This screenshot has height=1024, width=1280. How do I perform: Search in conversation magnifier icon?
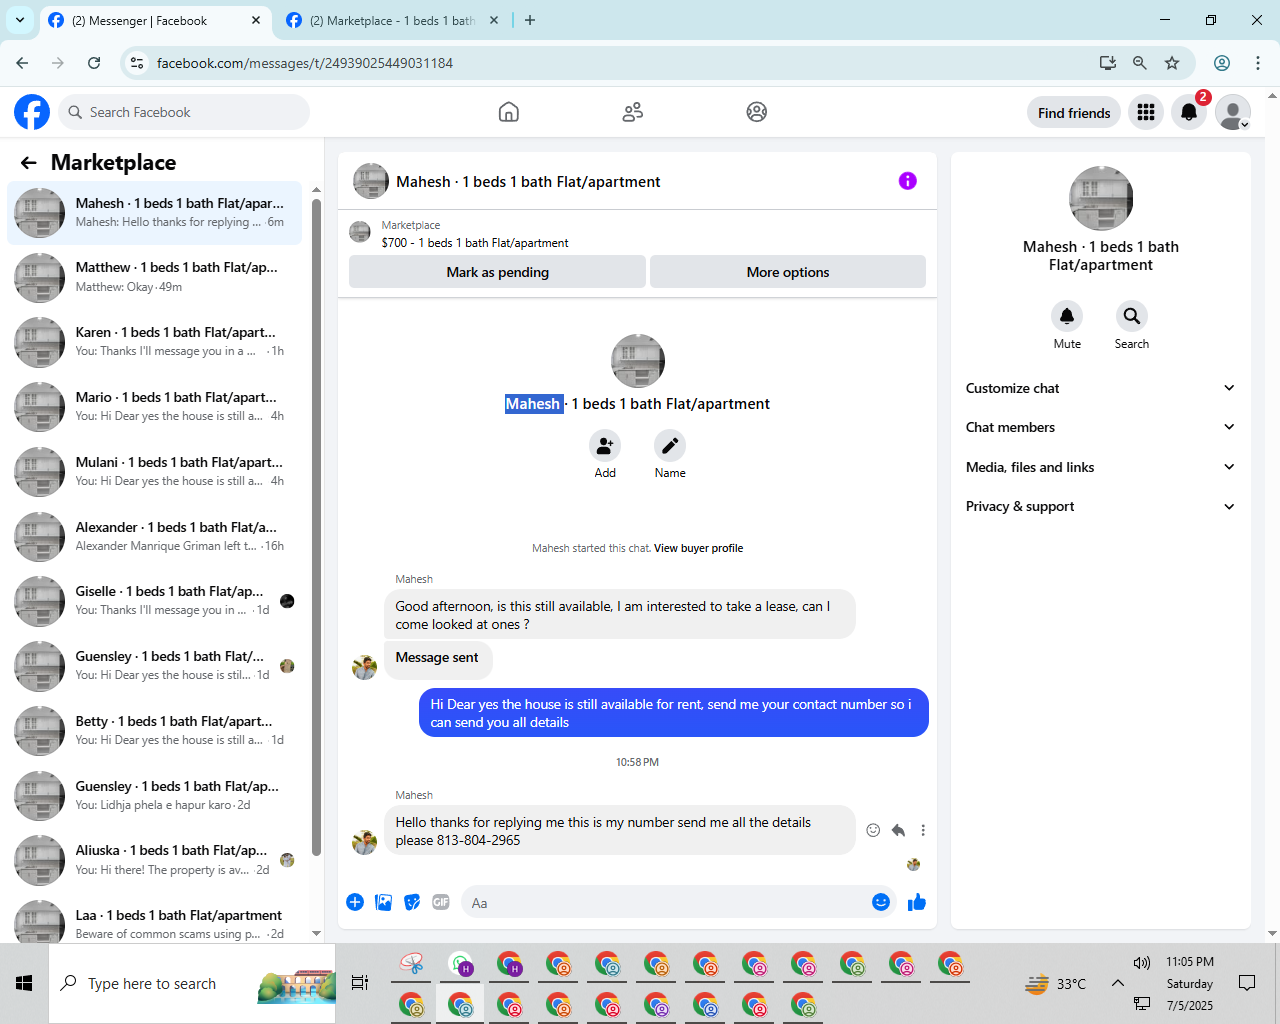coord(1132,316)
